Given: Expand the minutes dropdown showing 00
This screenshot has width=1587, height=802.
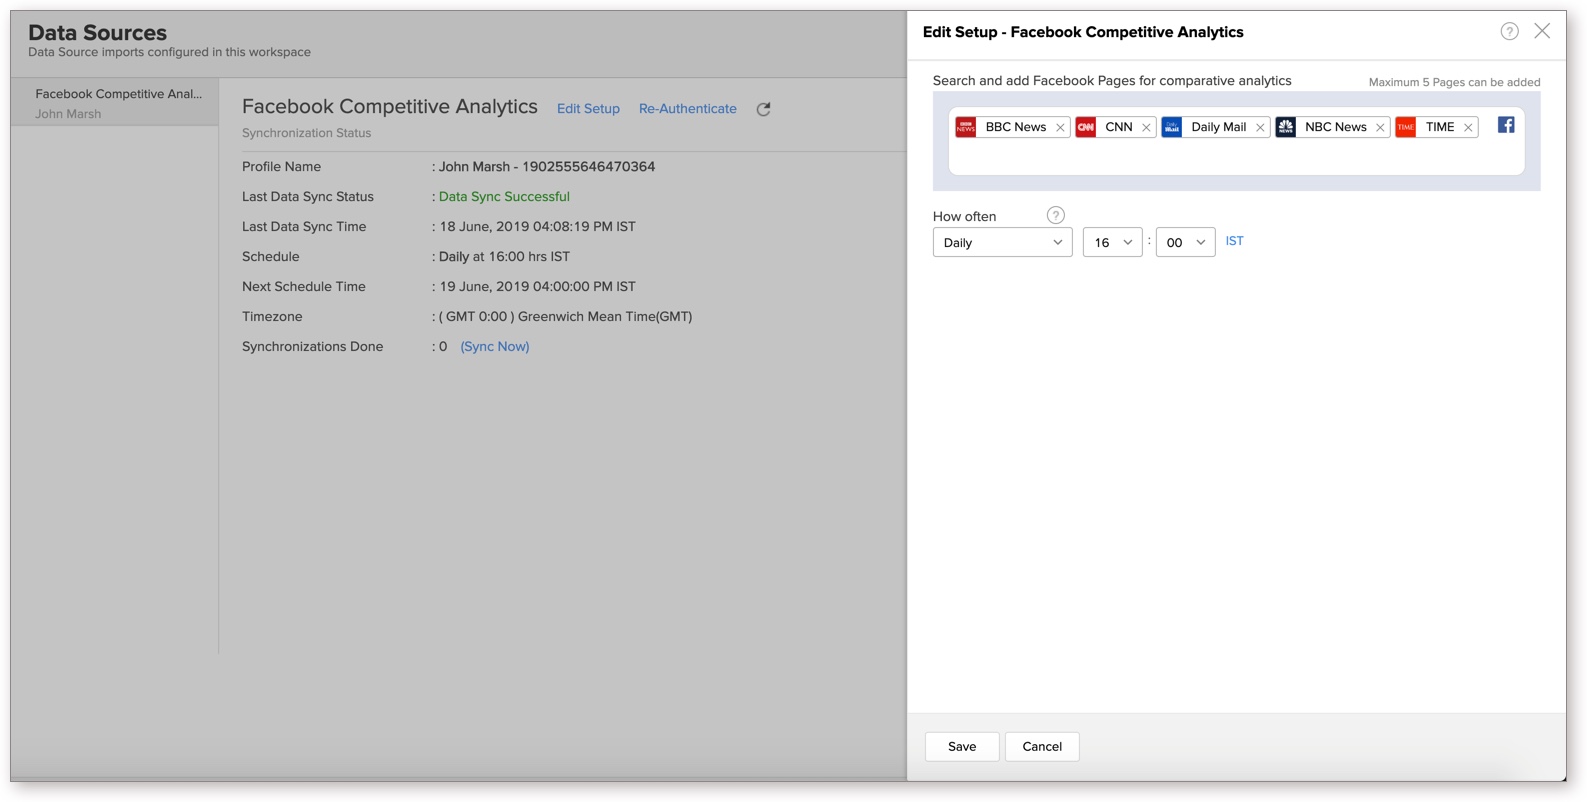Looking at the screenshot, I should [1185, 242].
